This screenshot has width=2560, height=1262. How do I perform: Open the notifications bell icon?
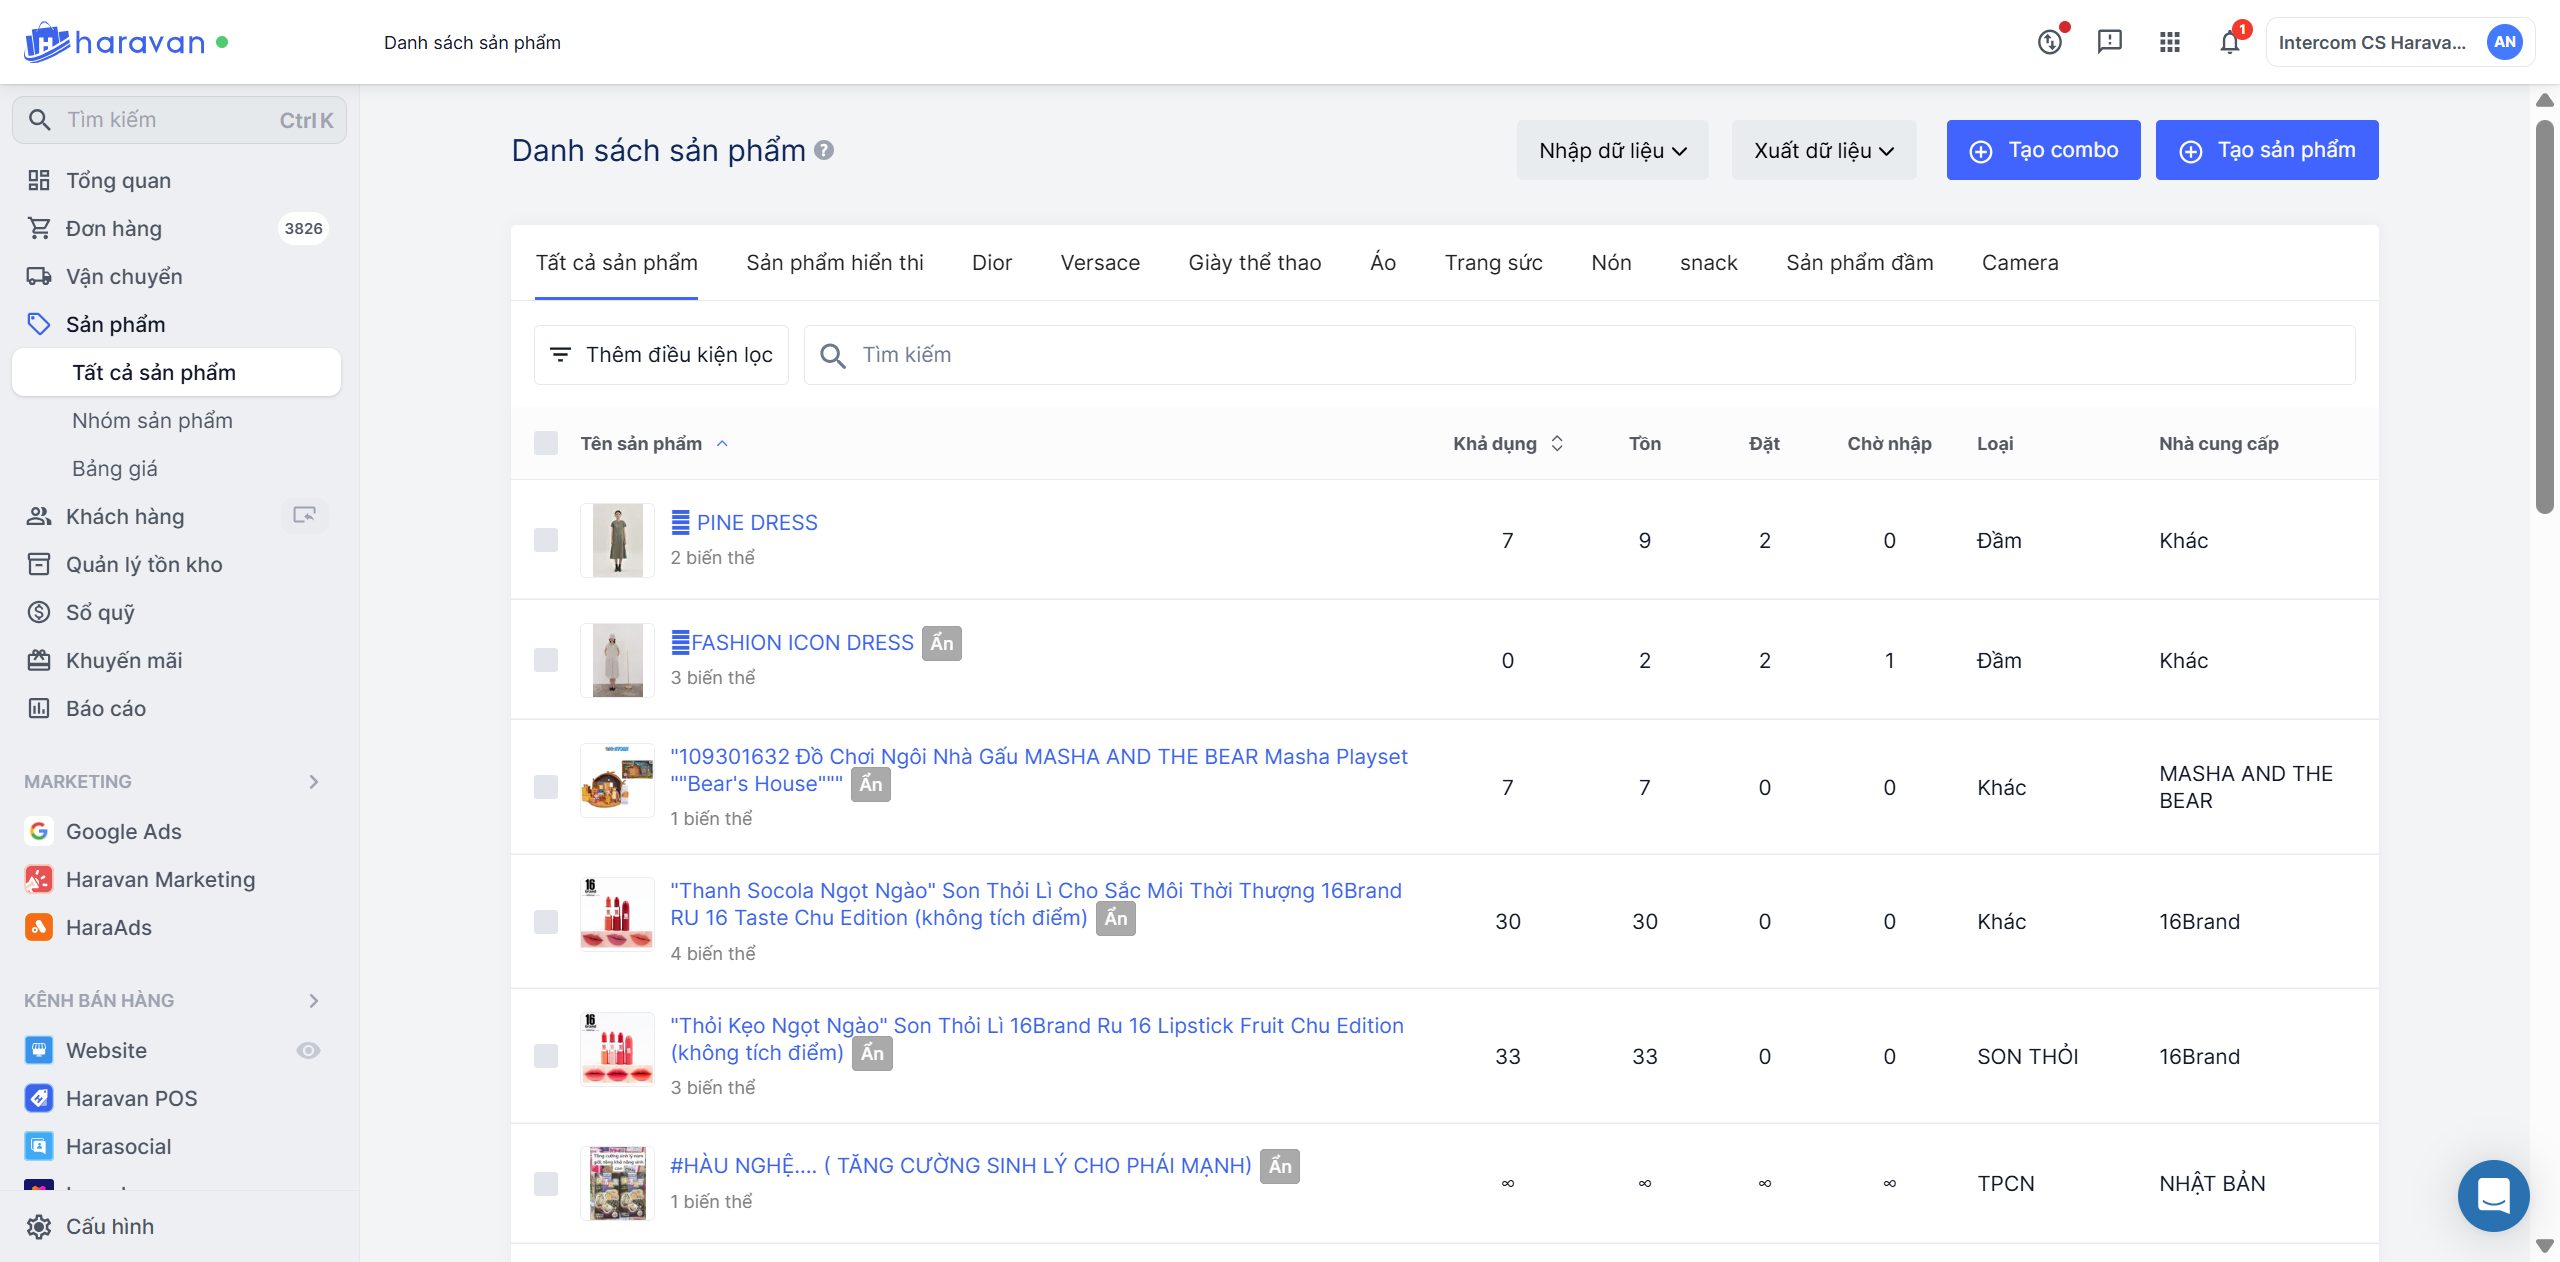click(2229, 42)
